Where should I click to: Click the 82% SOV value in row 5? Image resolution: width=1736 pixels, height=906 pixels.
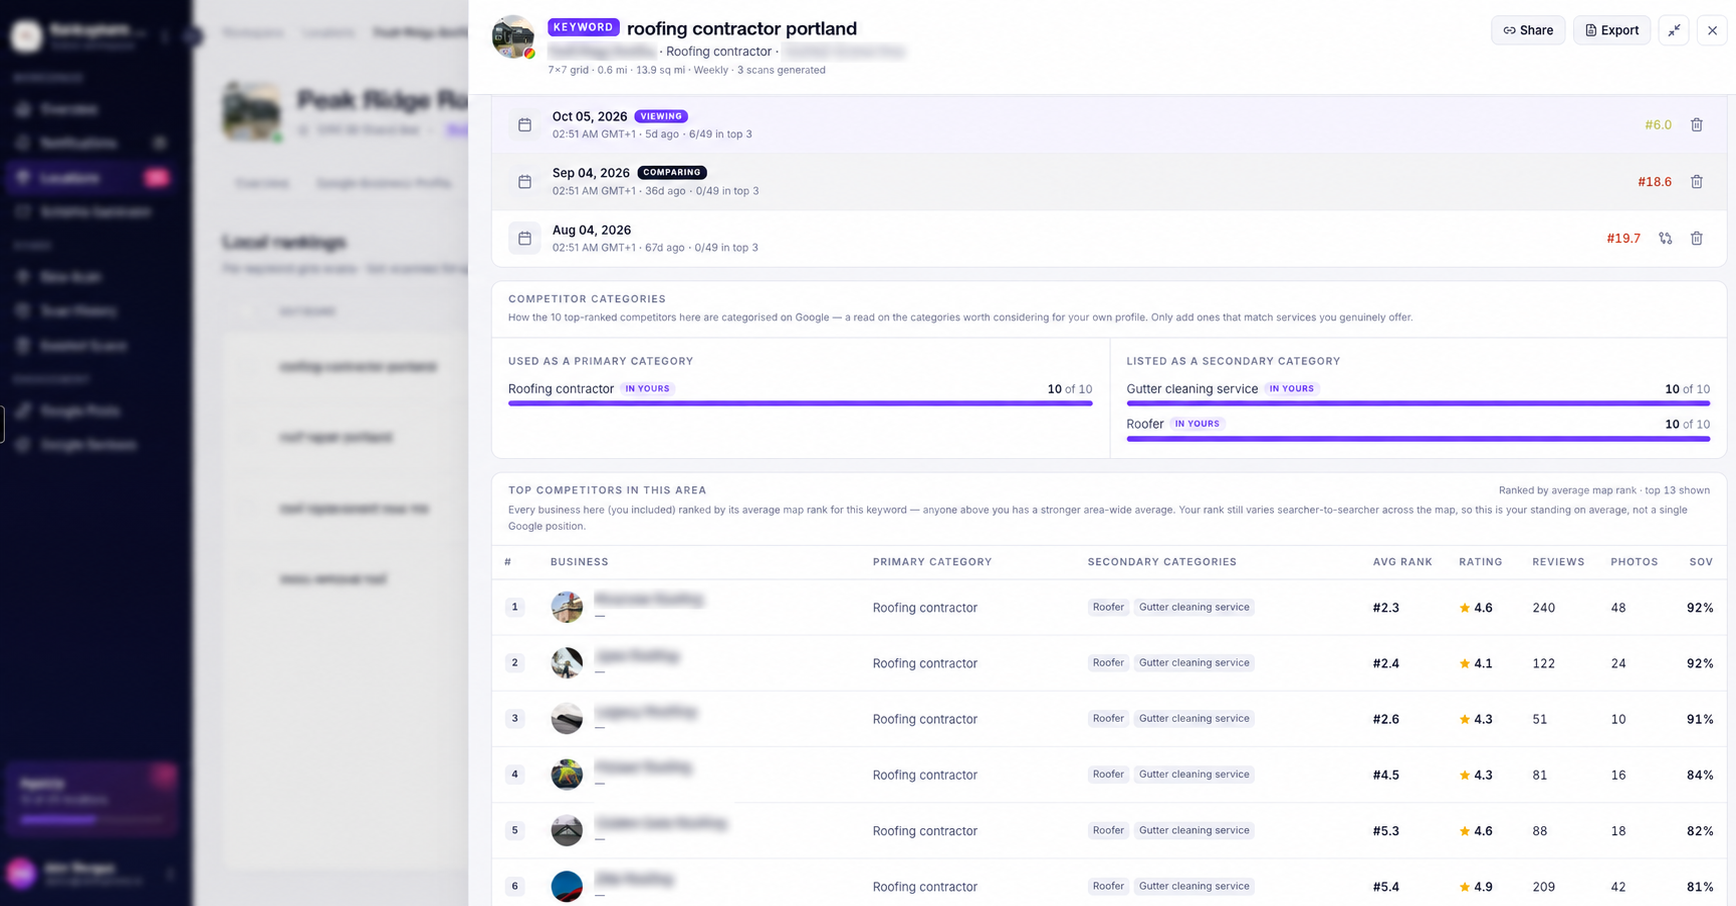pyautogui.click(x=1700, y=831)
